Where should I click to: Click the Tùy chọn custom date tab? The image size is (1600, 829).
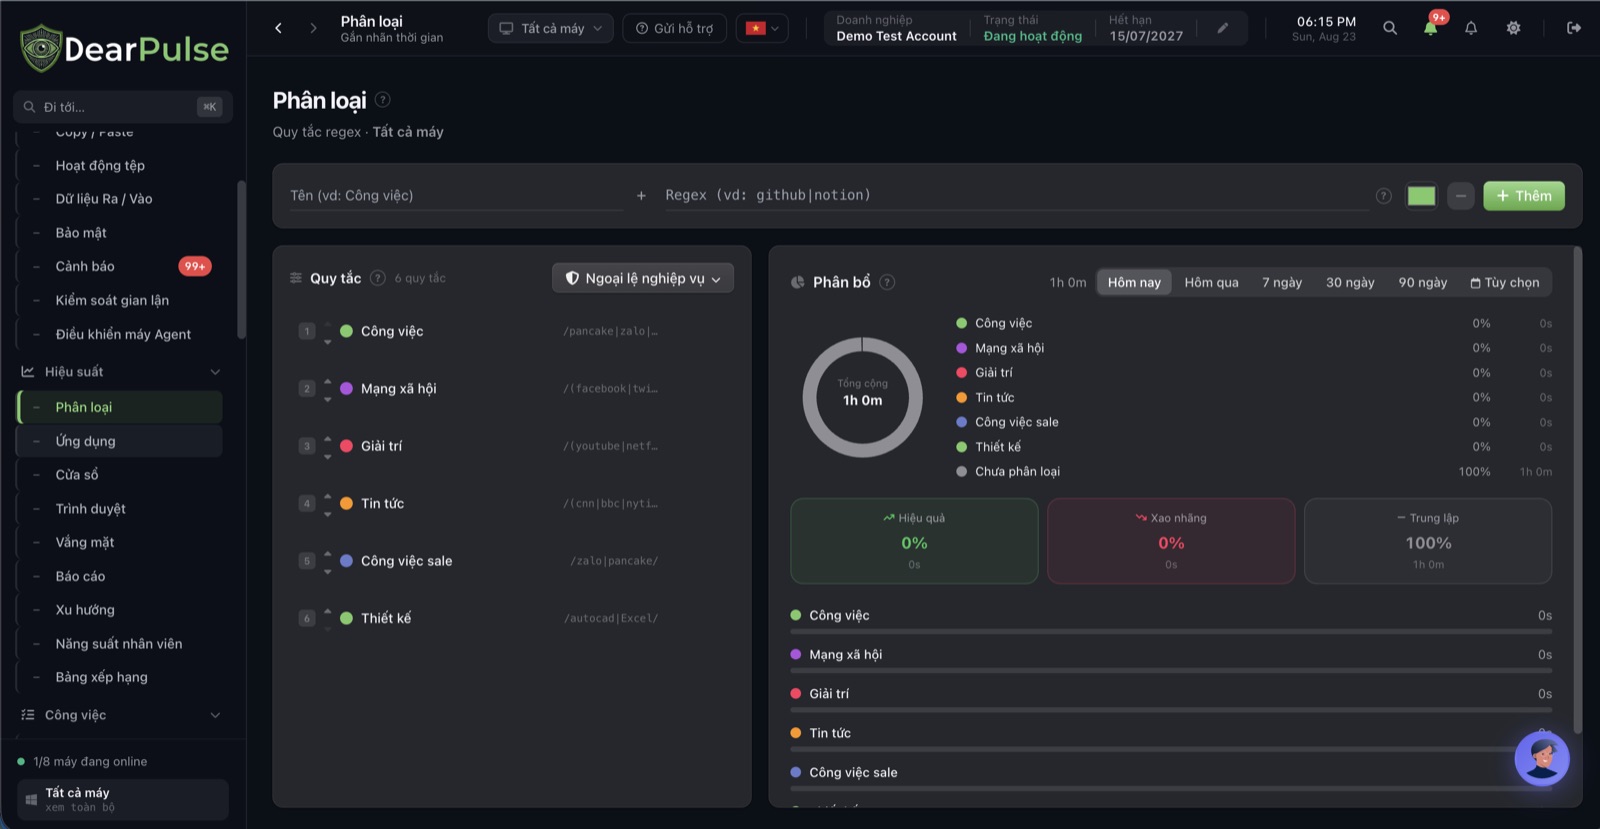point(1505,282)
